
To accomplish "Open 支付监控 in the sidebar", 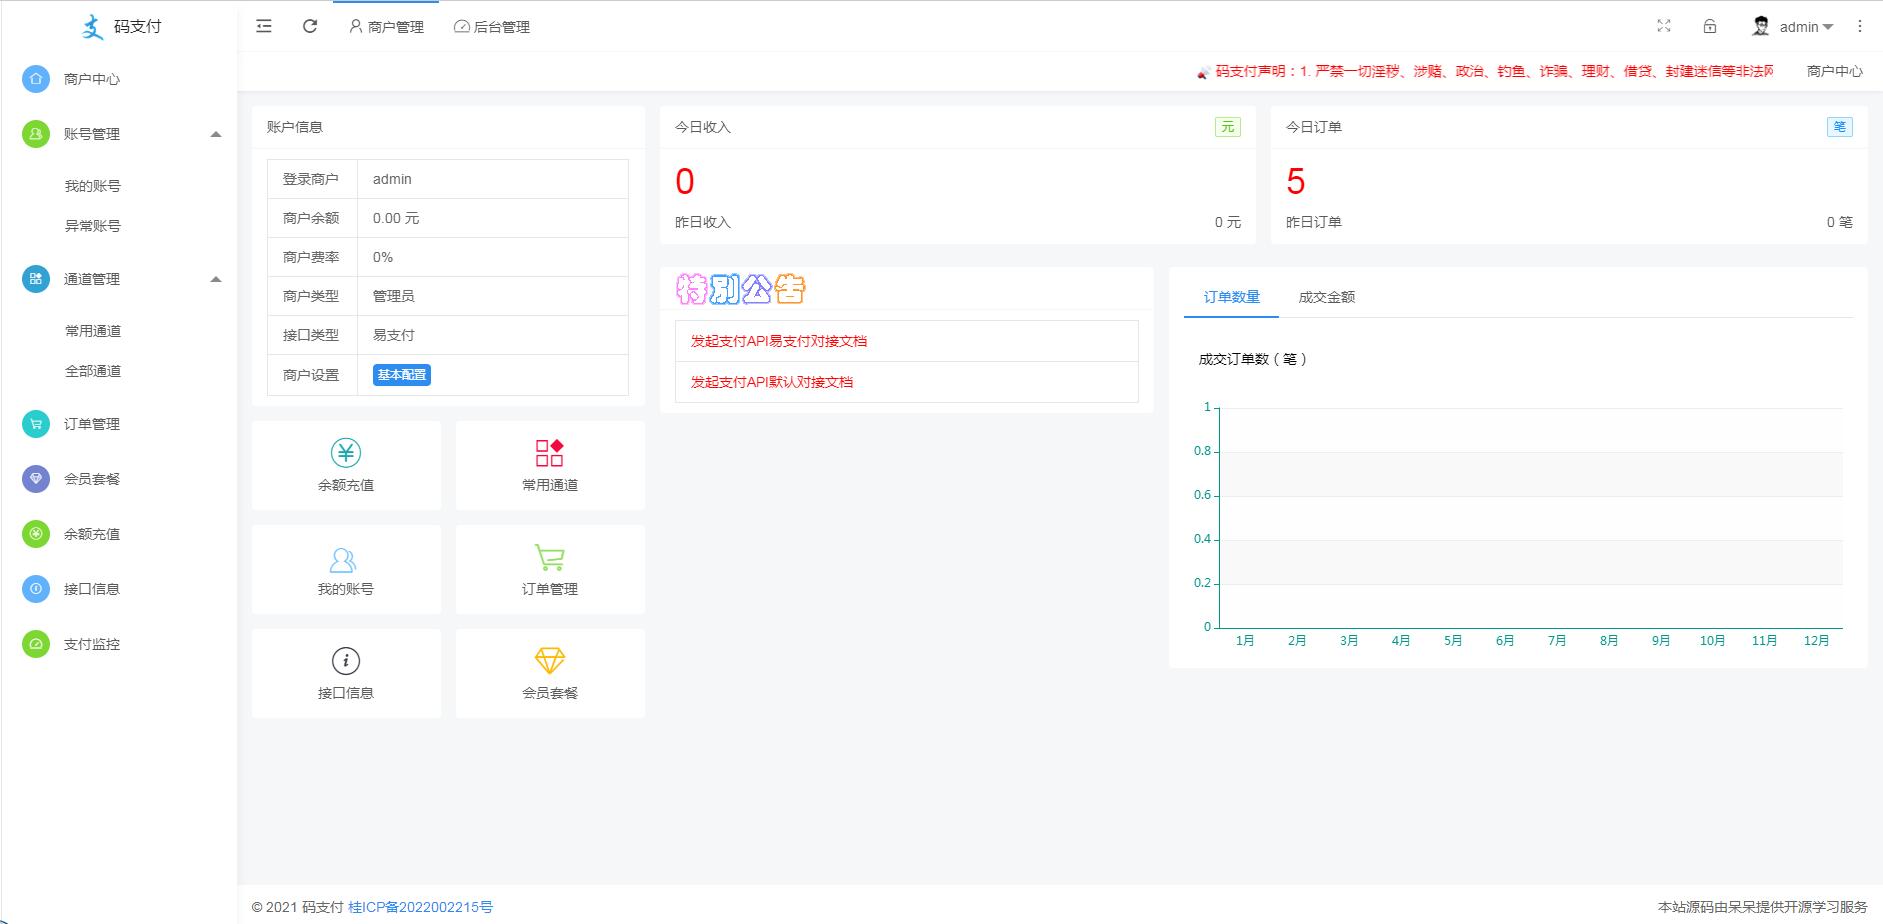I will pyautogui.click(x=92, y=644).
